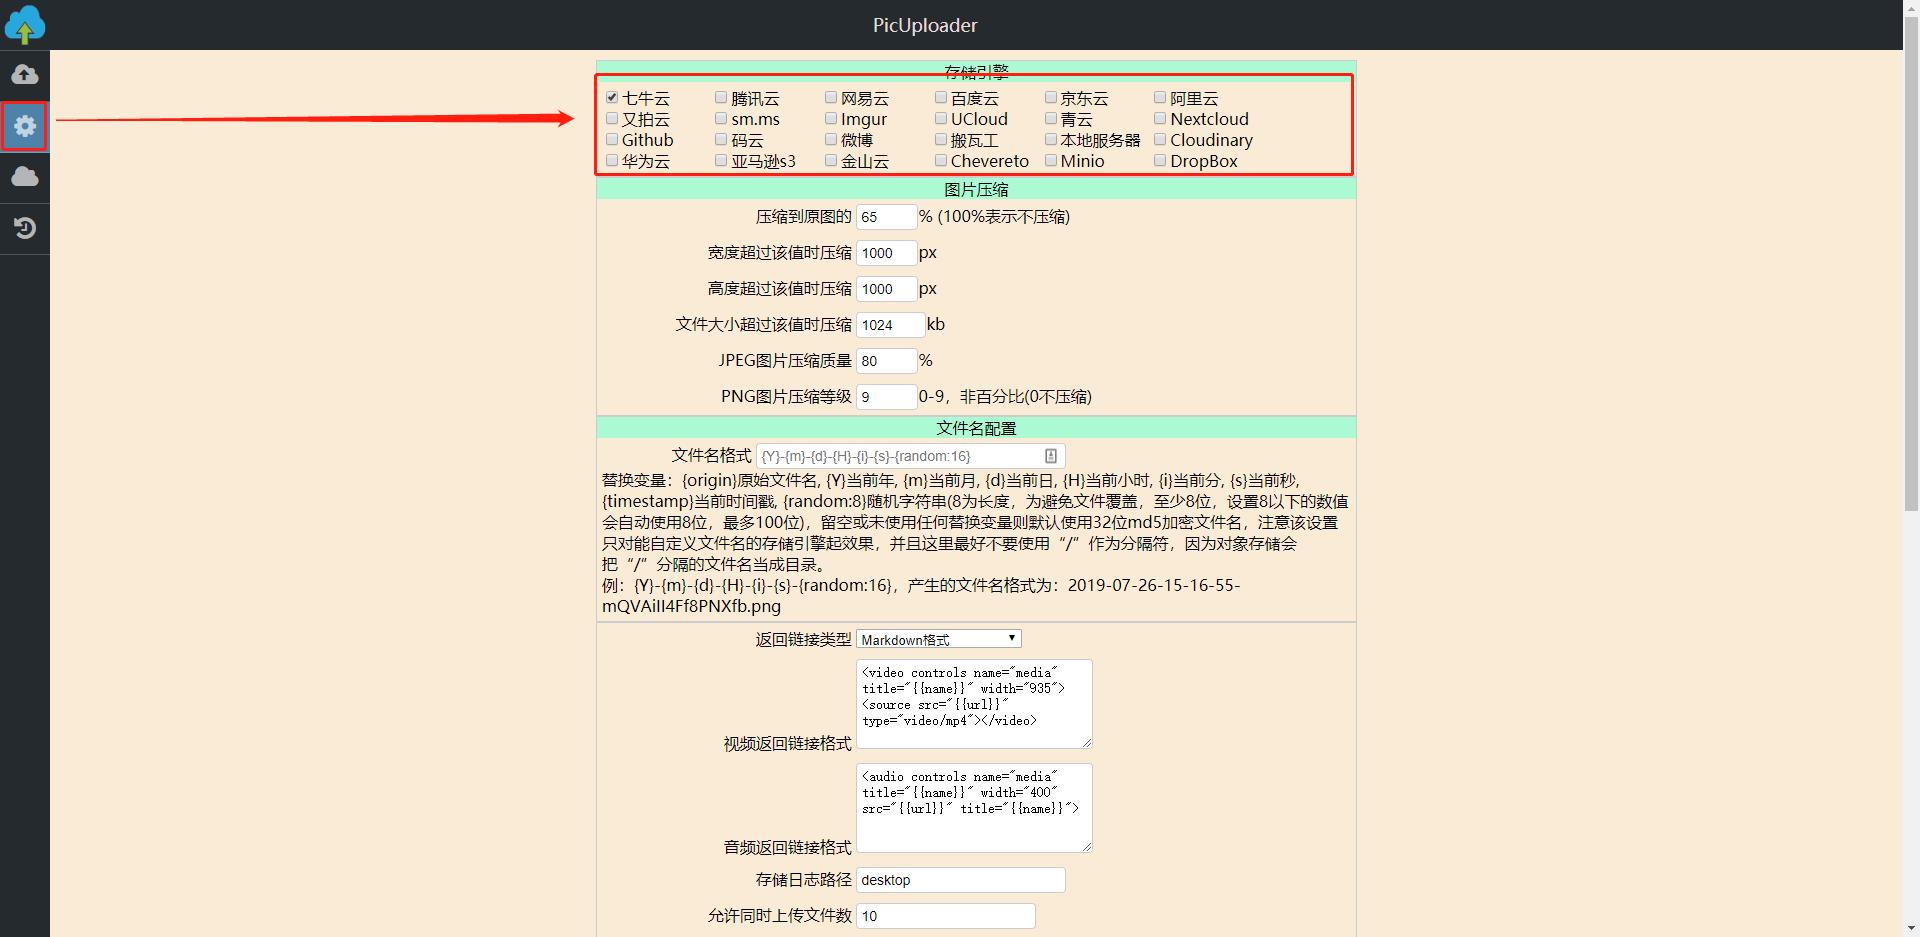Open the upload page cloud icon
Image resolution: width=1920 pixels, height=937 pixels.
25,75
